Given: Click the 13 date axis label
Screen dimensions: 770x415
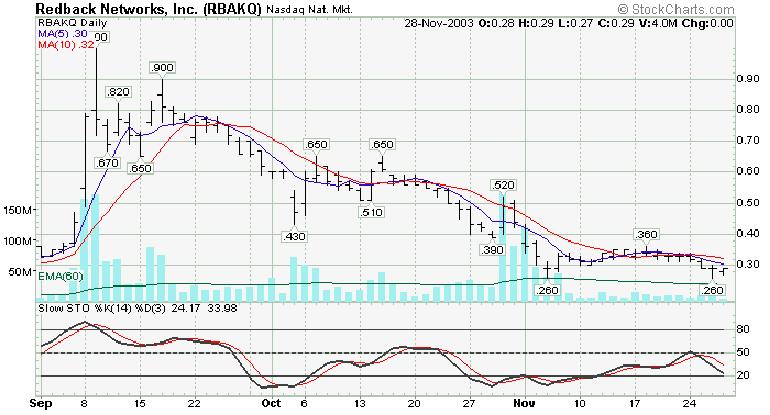Looking at the screenshot, I should [x=360, y=403].
